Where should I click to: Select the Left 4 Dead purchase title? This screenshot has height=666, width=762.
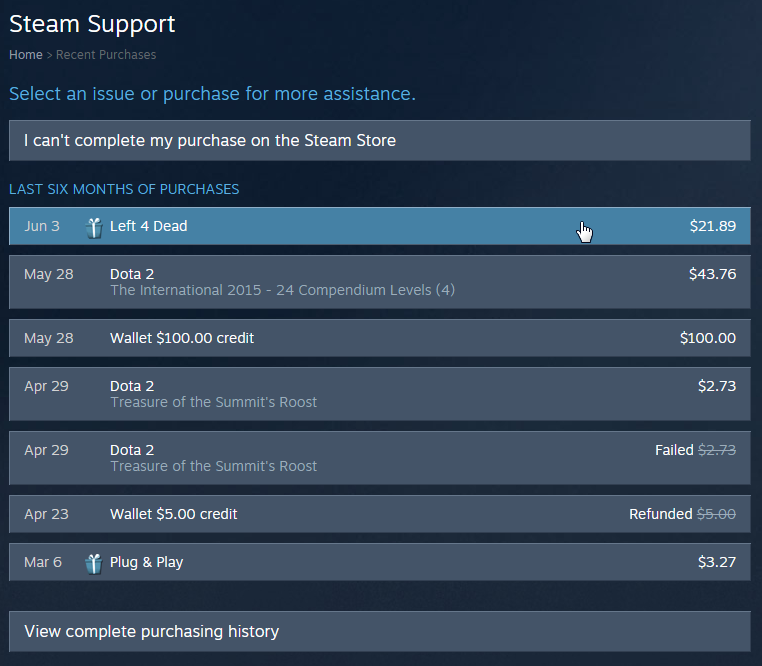coord(149,227)
